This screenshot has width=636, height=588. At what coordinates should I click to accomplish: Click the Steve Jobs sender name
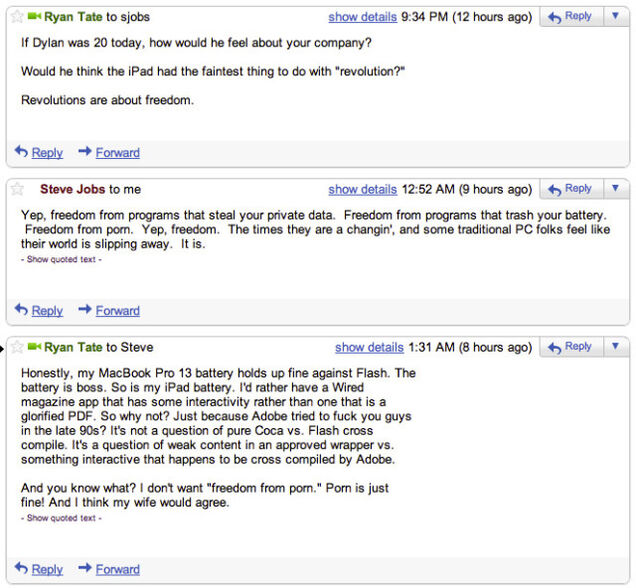(72, 189)
